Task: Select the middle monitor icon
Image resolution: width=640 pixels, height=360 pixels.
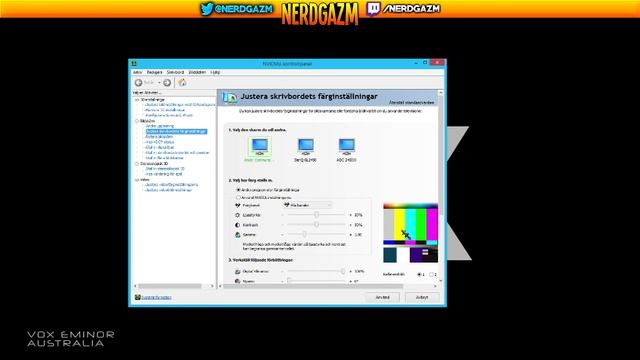Action: pos(305,146)
